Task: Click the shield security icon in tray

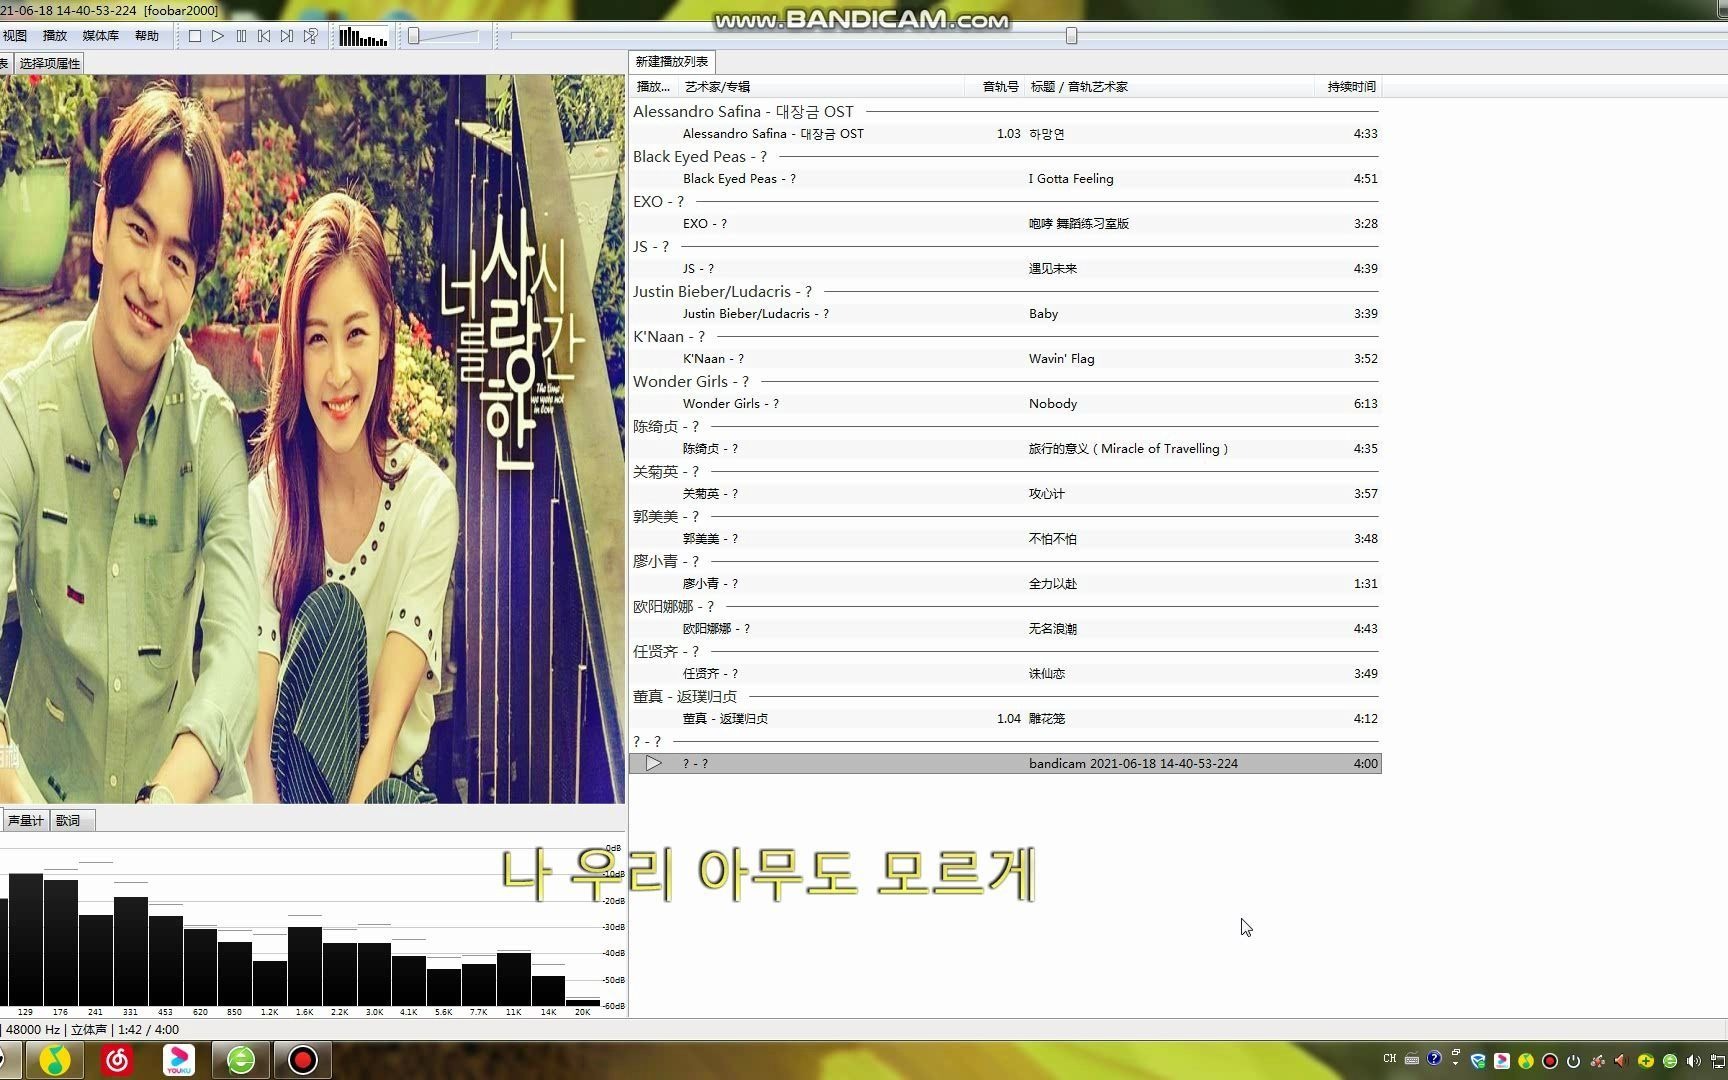Action: (1478, 1061)
